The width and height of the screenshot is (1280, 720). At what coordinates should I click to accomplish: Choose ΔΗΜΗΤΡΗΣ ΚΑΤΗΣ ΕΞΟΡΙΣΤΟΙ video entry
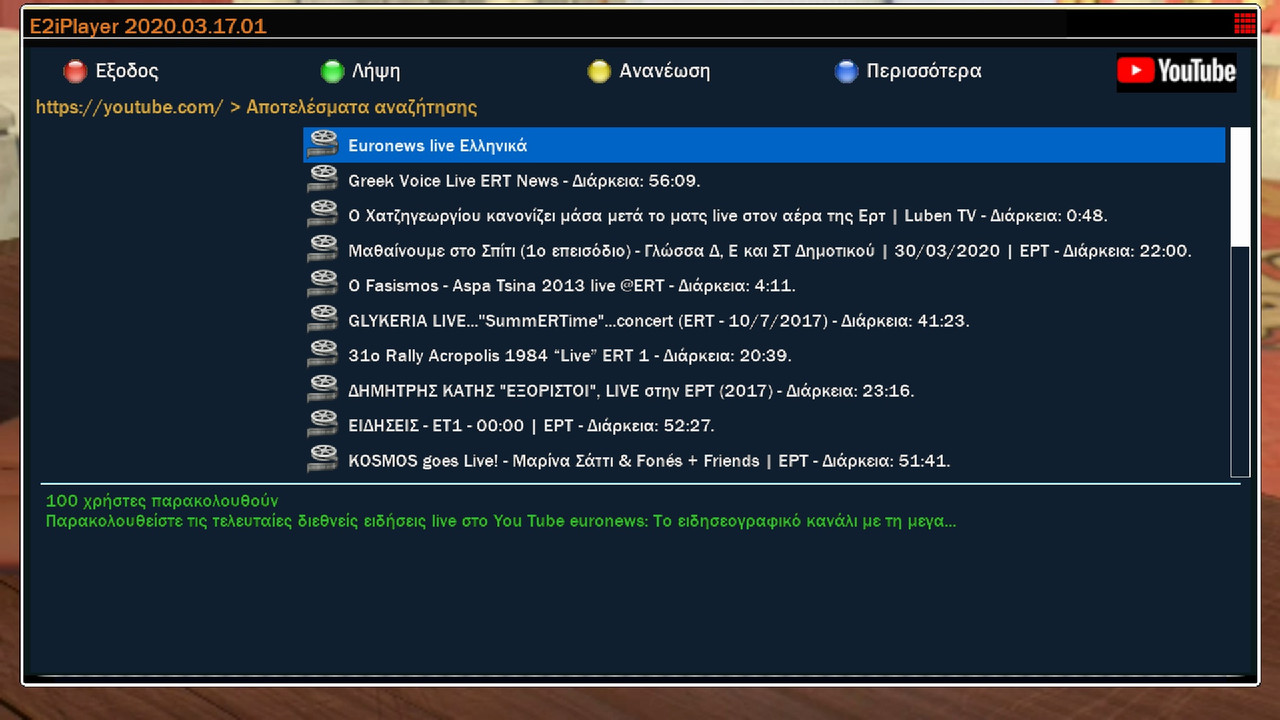point(764,390)
